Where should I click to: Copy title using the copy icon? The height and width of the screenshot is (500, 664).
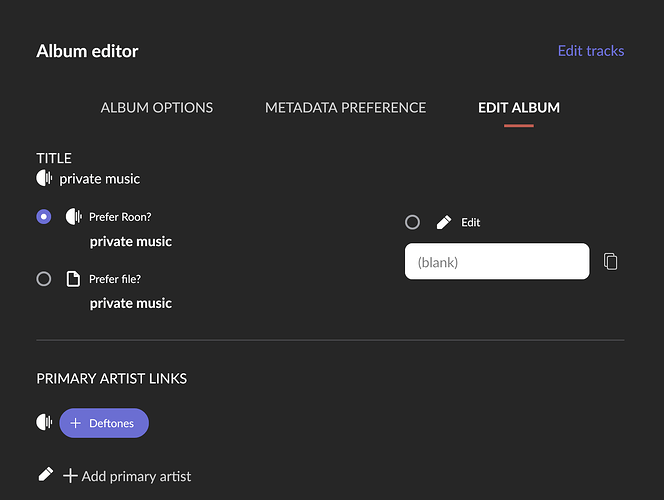point(611,262)
